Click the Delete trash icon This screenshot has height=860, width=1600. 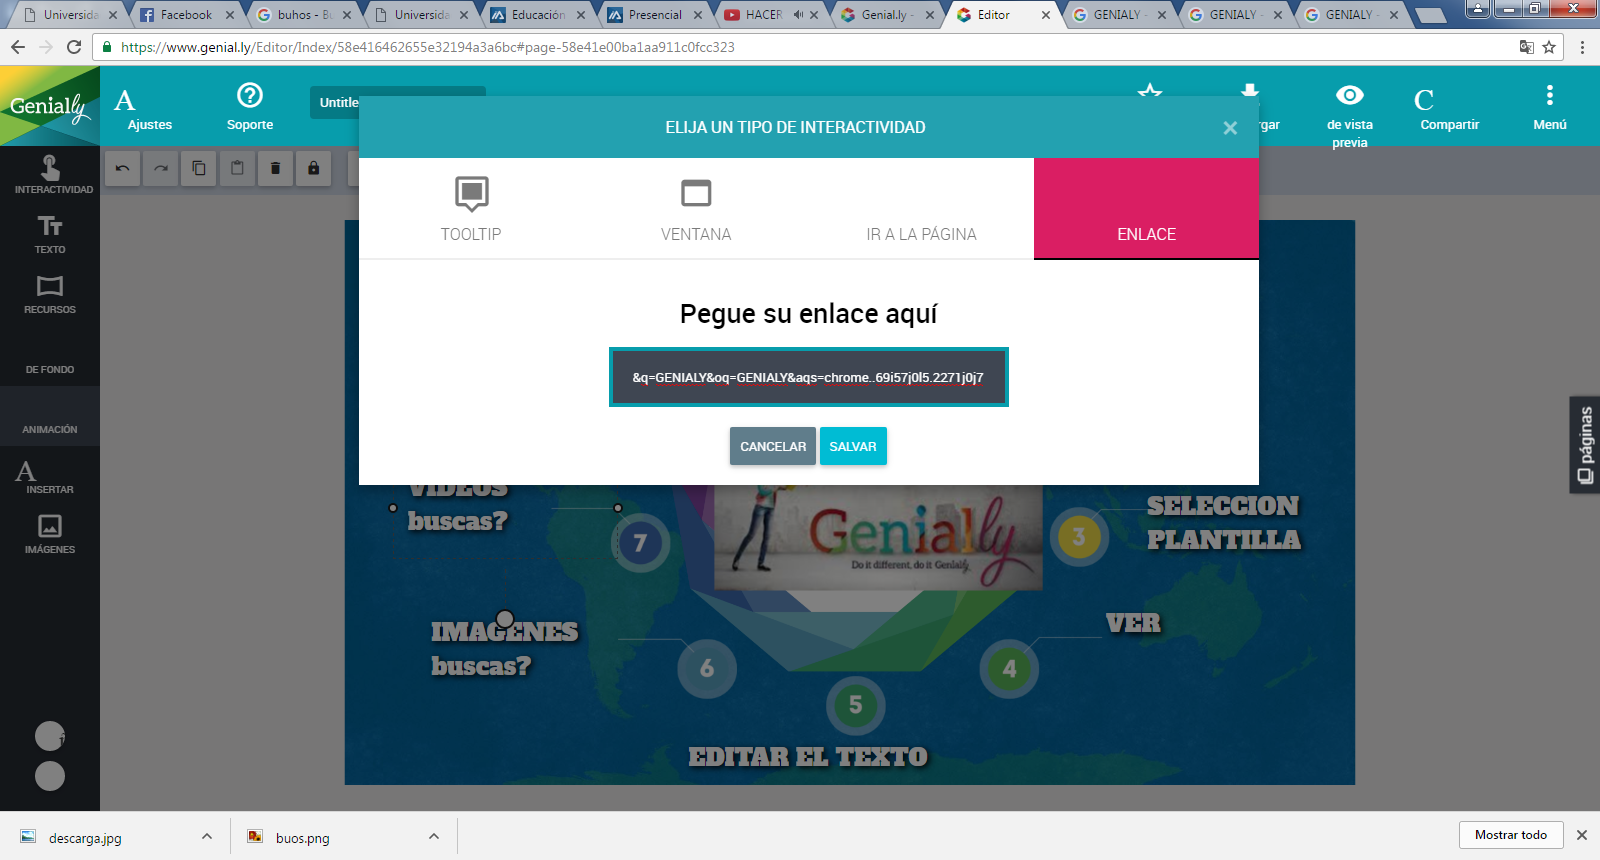tap(275, 168)
